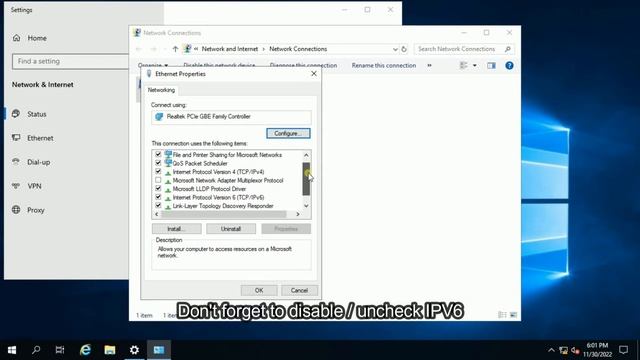Uncheck Internet Protocol Version 4 (TCP/IPv4)
Viewport: 640px width, 360px height.
(x=158, y=171)
